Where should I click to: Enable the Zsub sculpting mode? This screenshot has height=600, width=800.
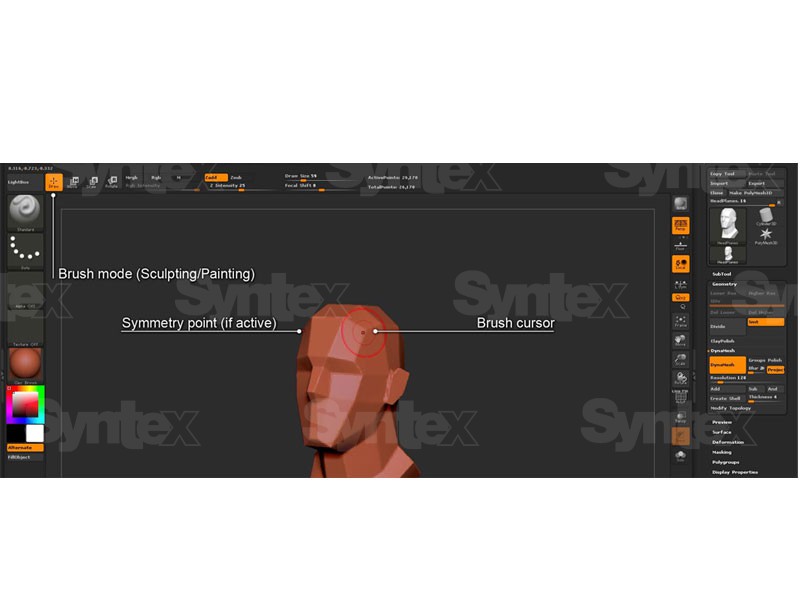[x=236, y=178]
